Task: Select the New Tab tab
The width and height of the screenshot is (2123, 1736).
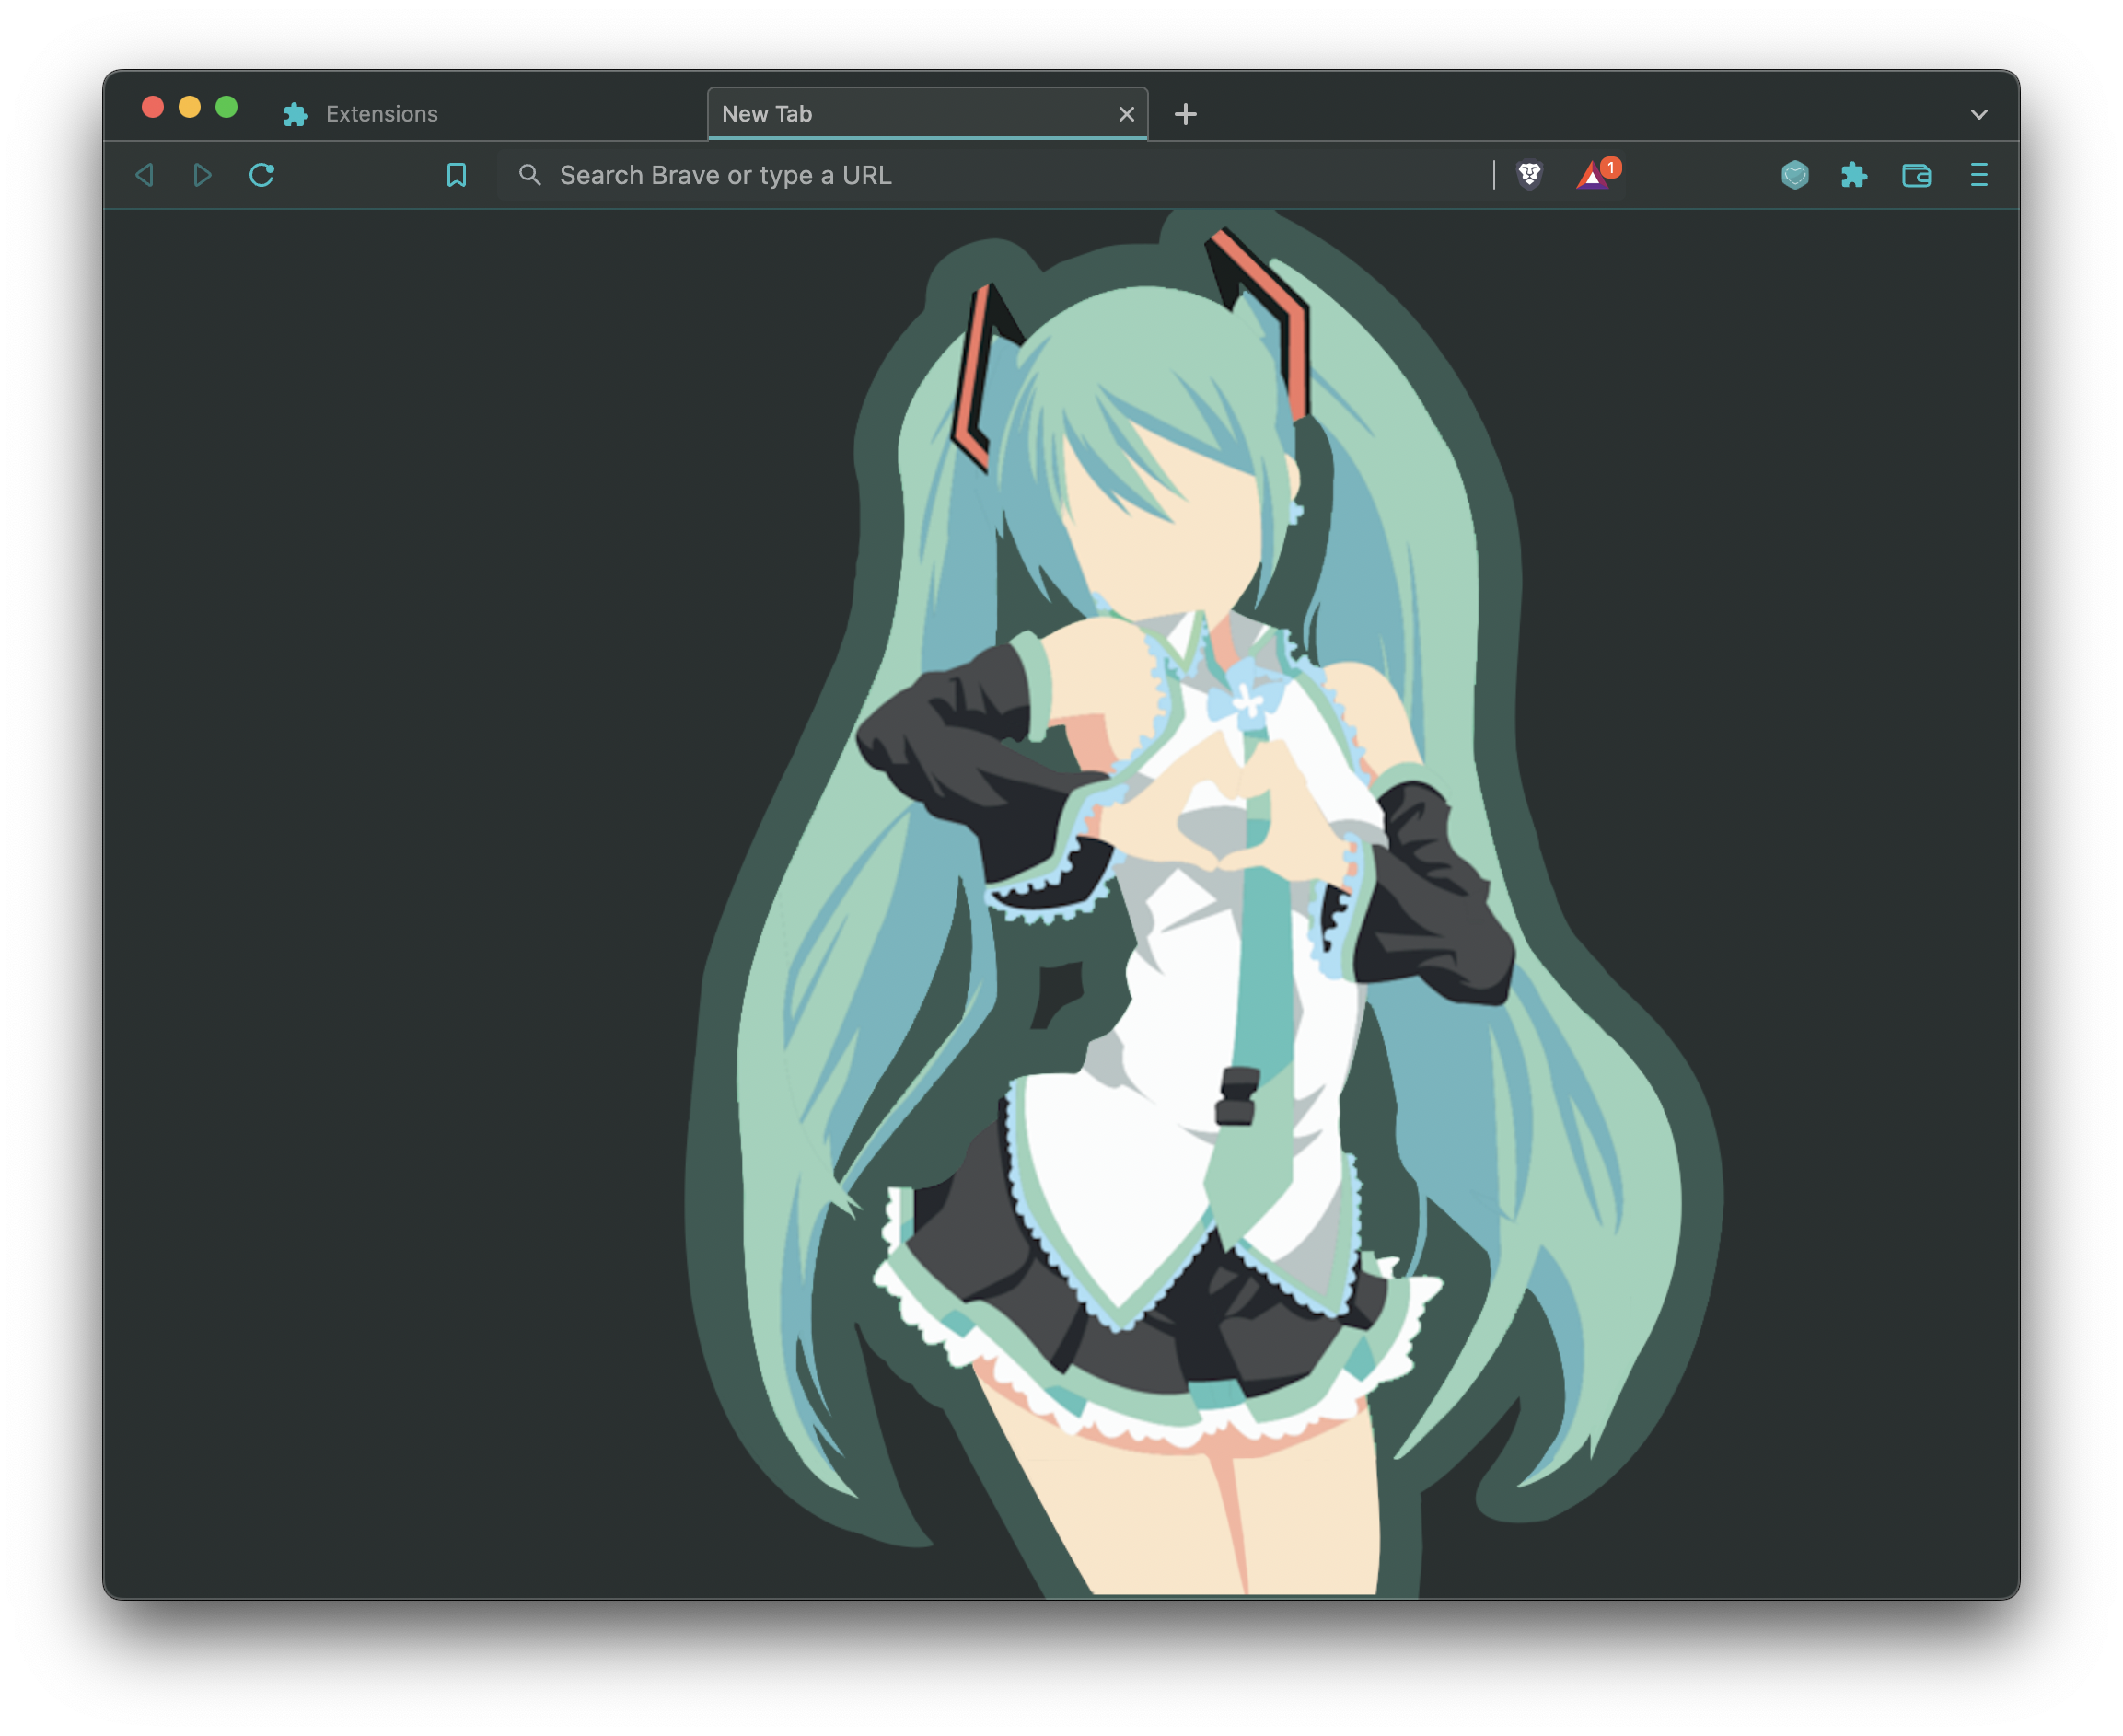Action: (900, 114)
